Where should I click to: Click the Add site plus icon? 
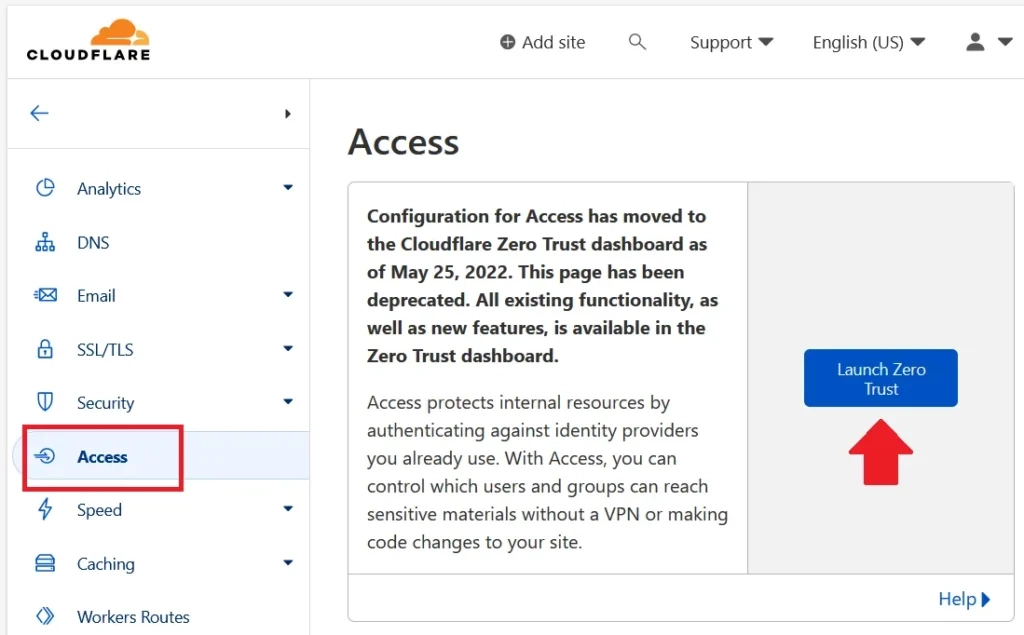(507, 42)
